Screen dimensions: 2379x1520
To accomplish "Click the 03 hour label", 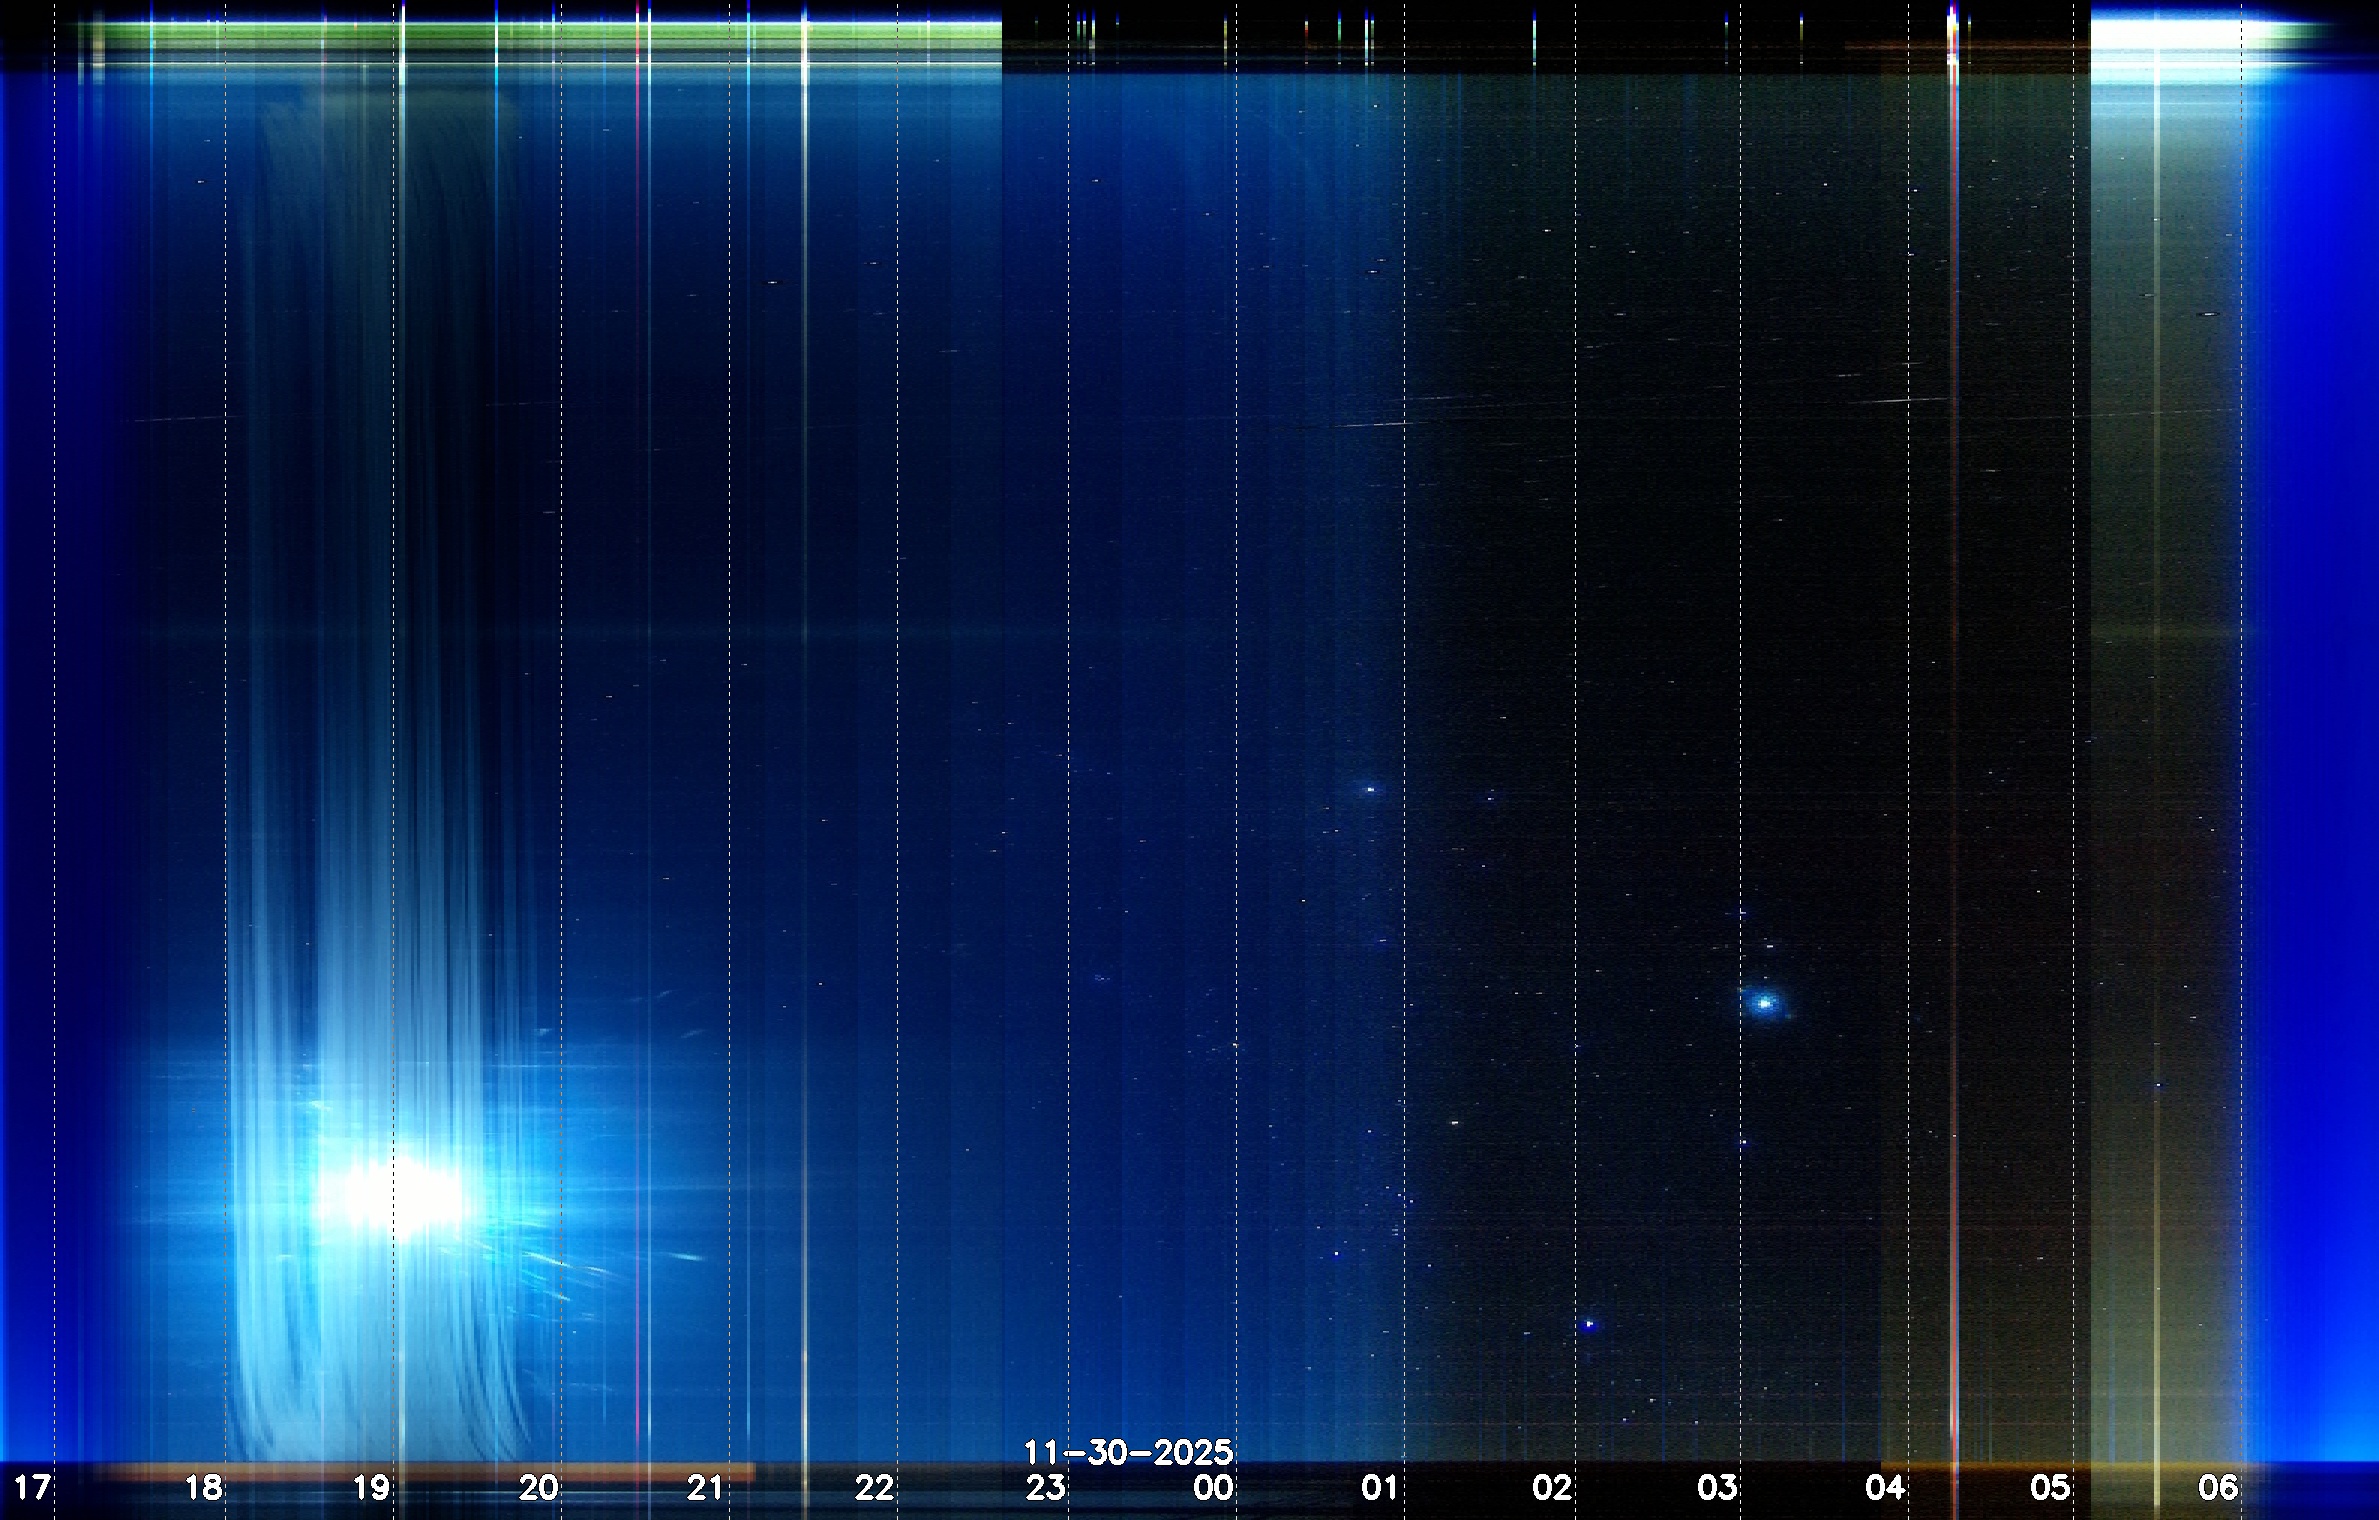I will (1717, 1488).
